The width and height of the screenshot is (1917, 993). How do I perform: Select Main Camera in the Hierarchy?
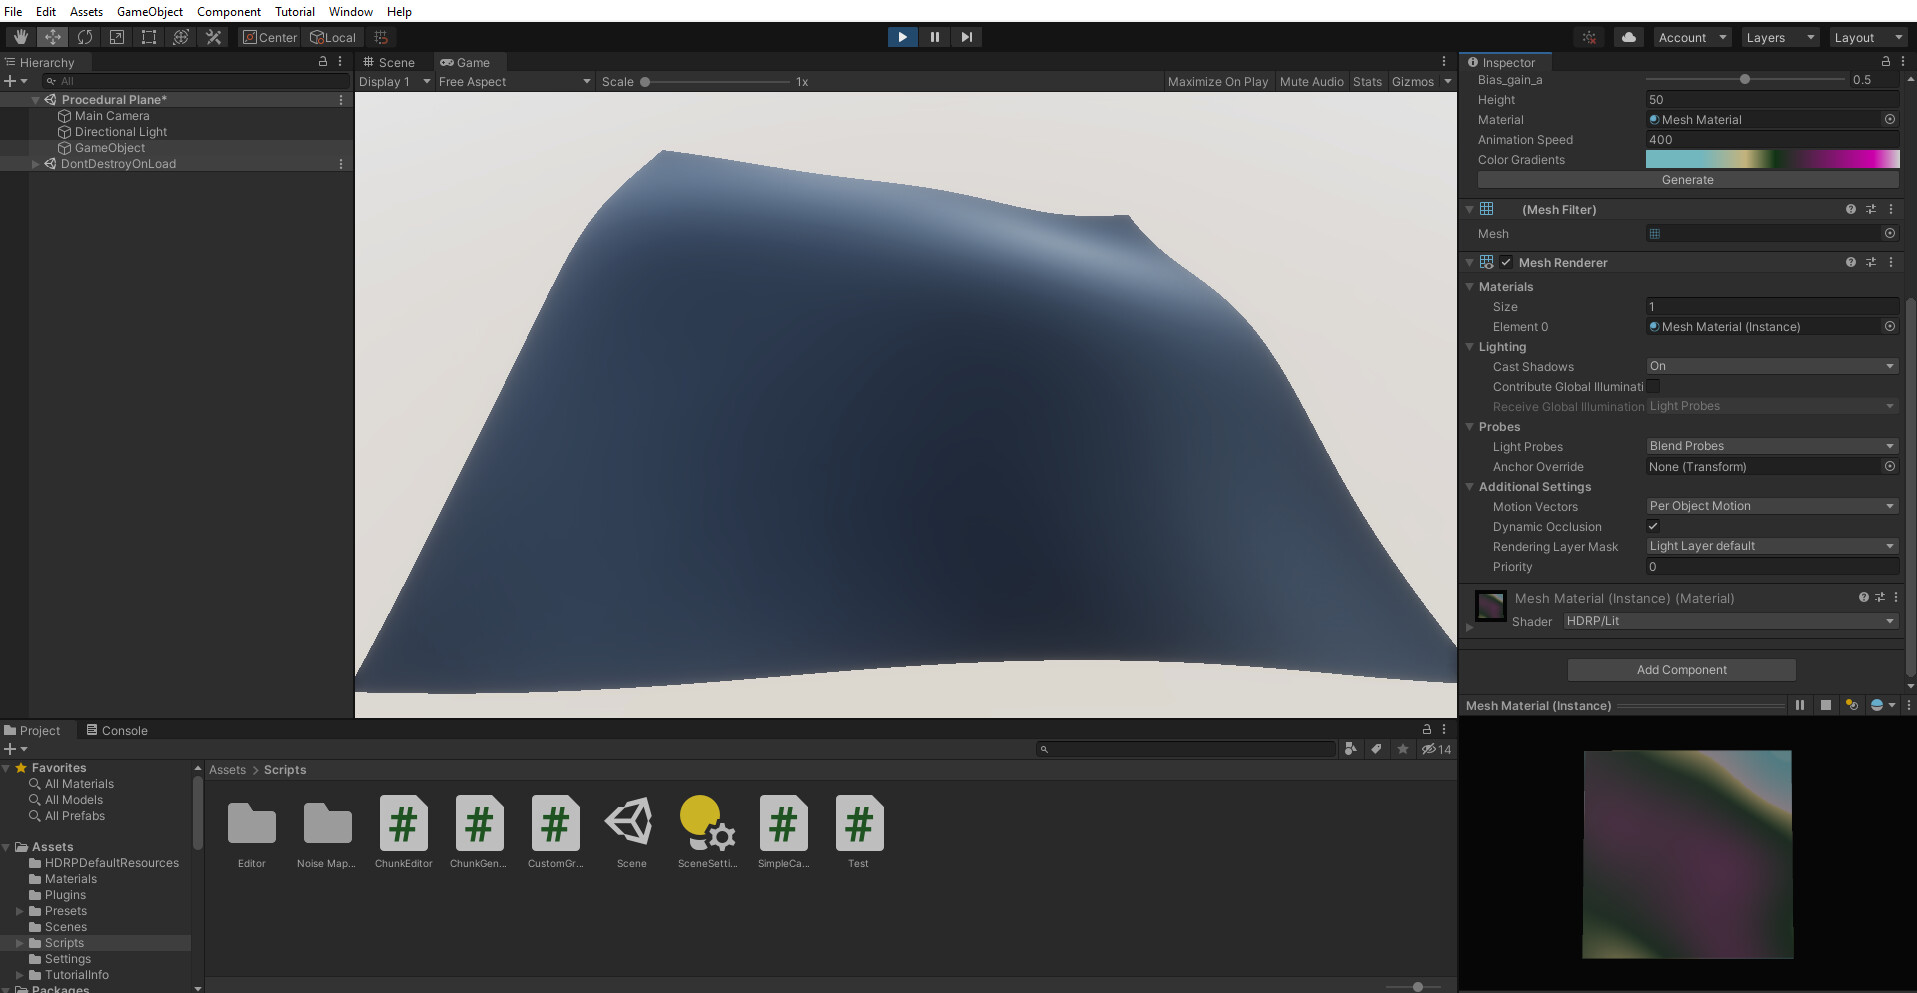pyautogui.click(x=112, y=115)
